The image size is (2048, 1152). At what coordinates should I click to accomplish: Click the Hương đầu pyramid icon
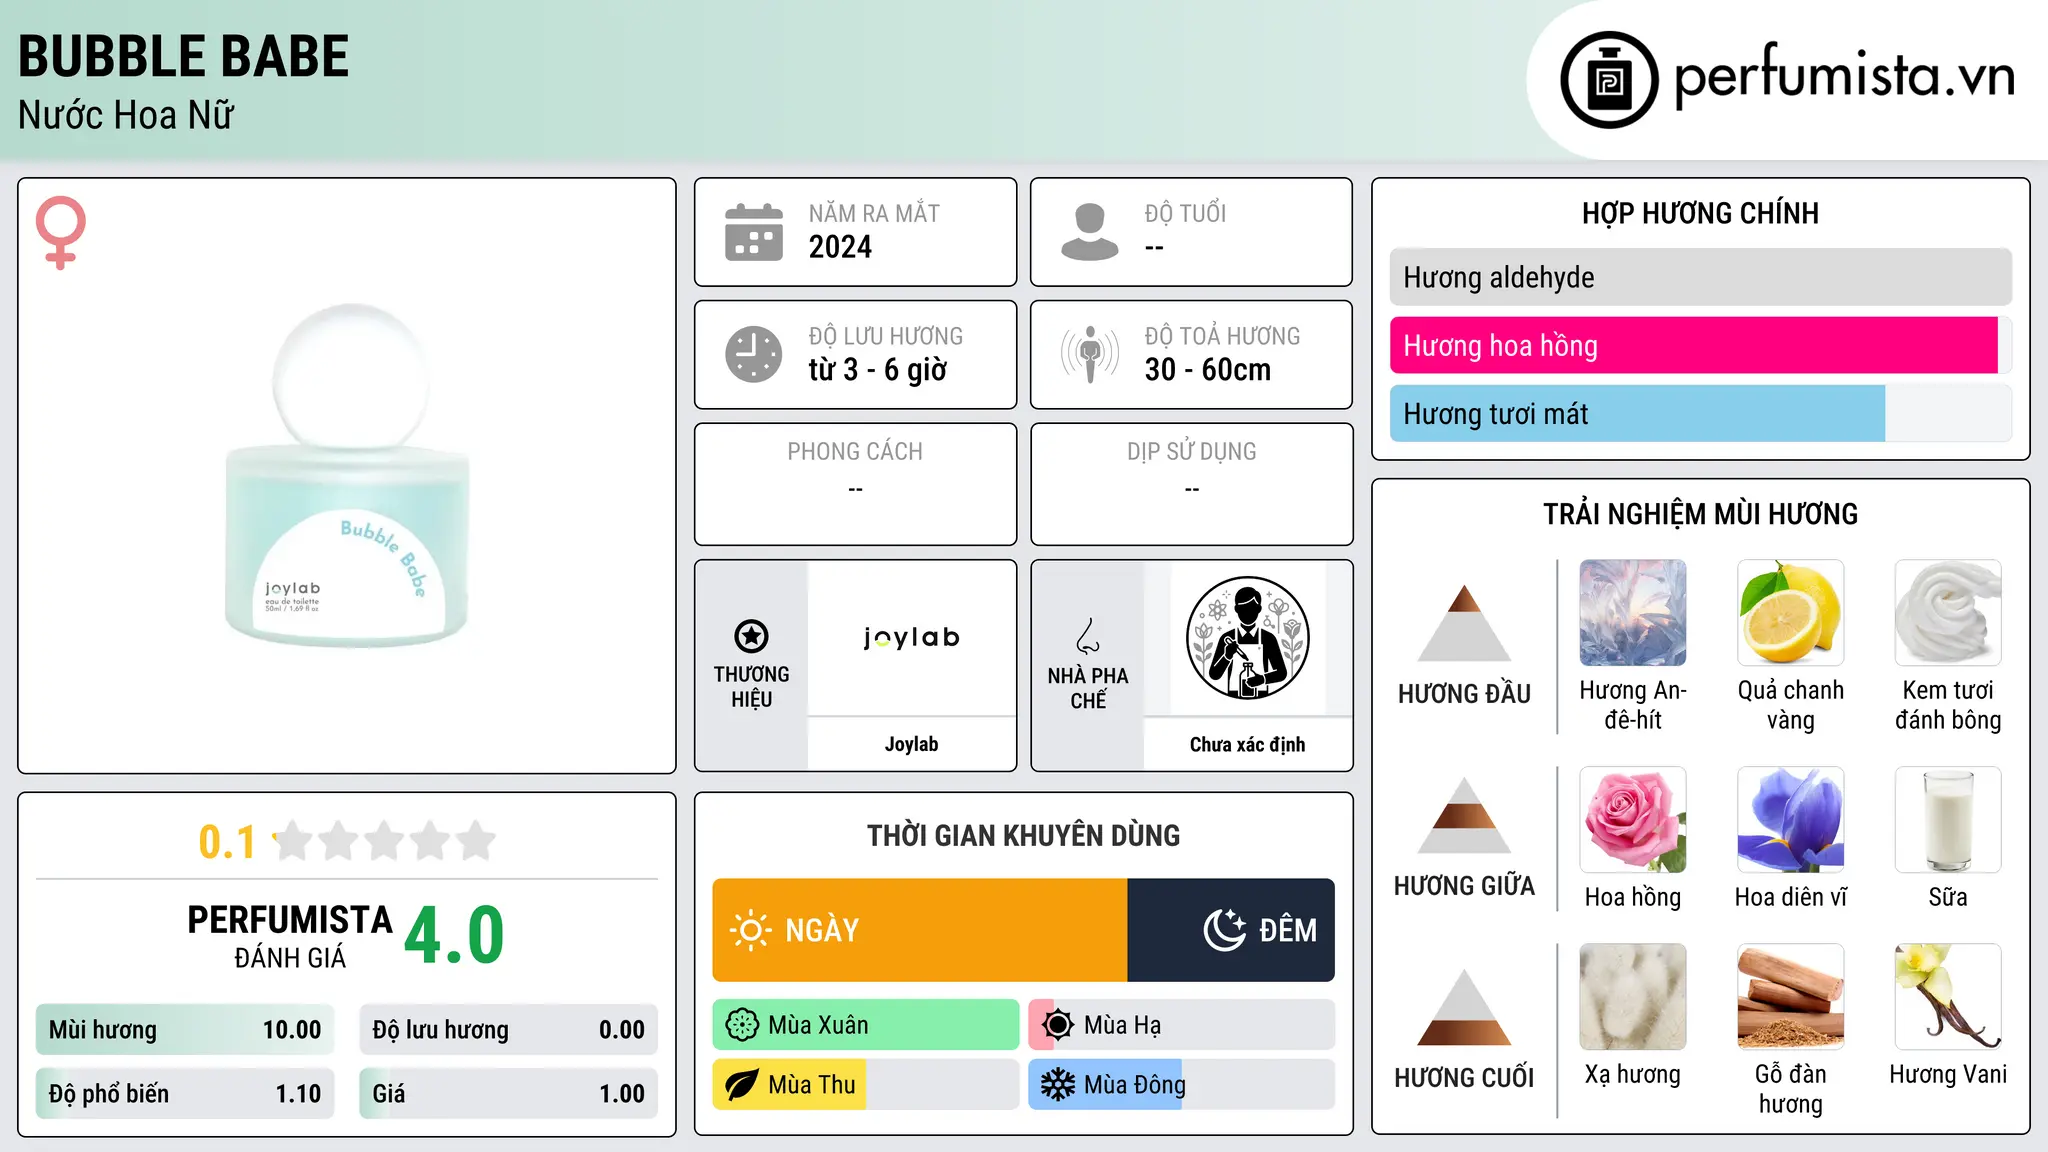coord(1464,622)
